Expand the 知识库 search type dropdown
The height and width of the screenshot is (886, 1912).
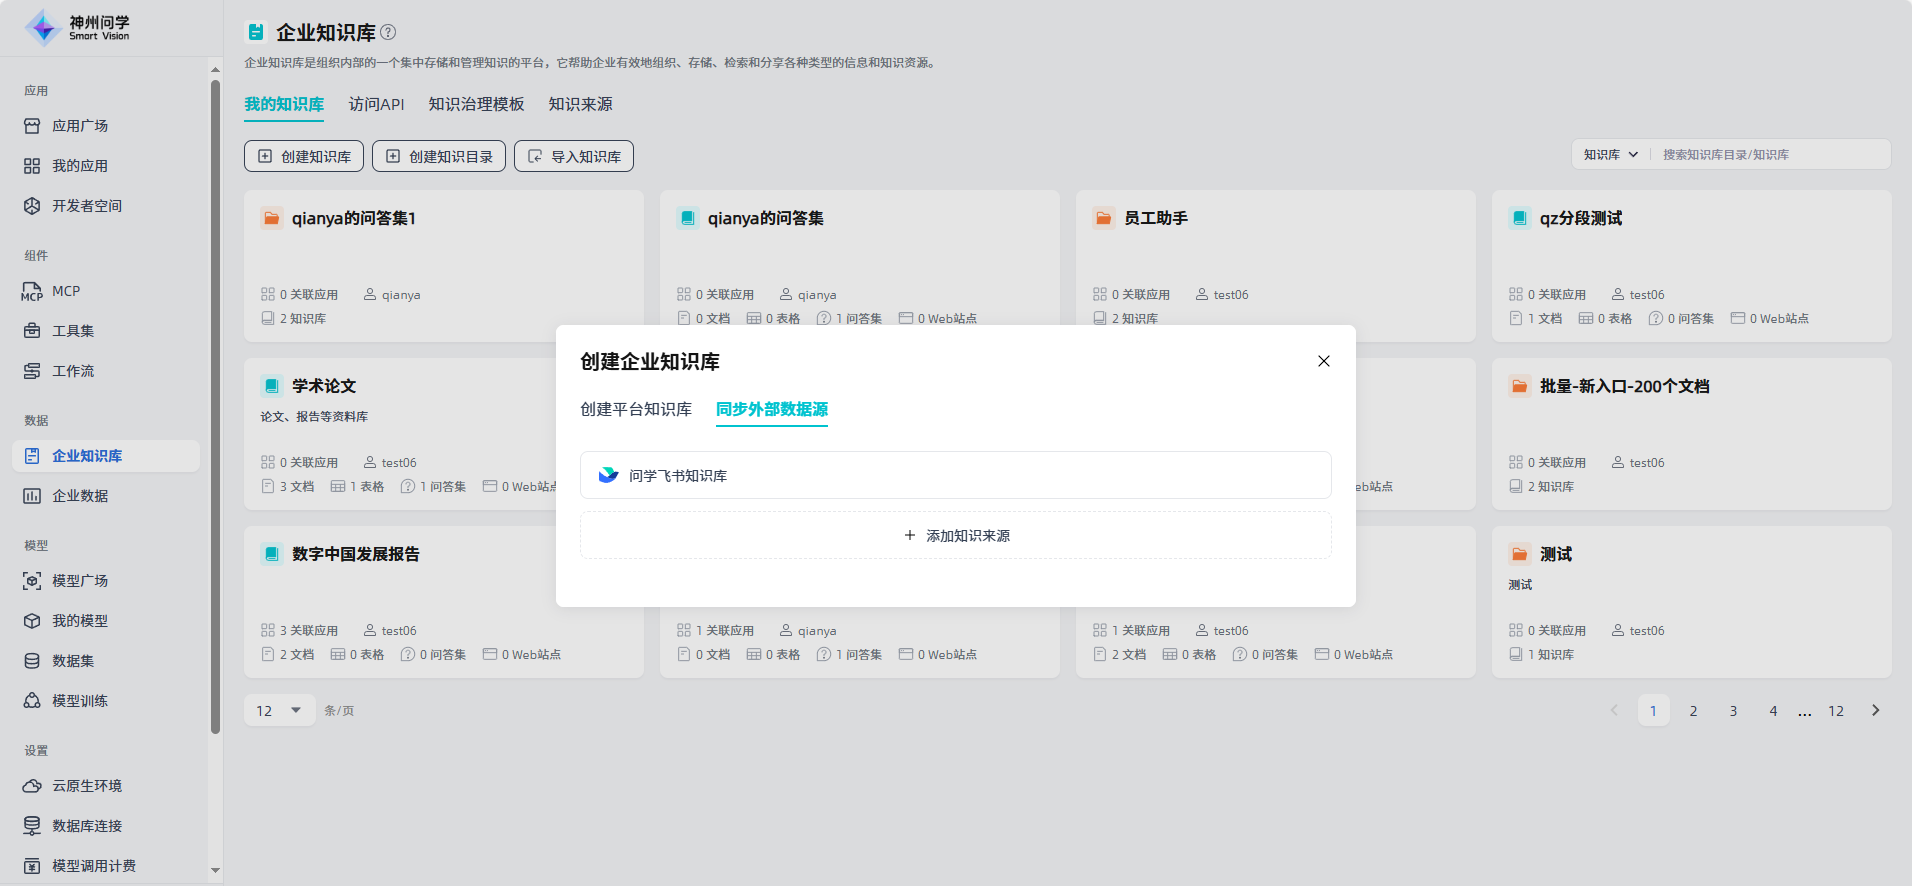pyautogui.click(x=1610, y=155)
